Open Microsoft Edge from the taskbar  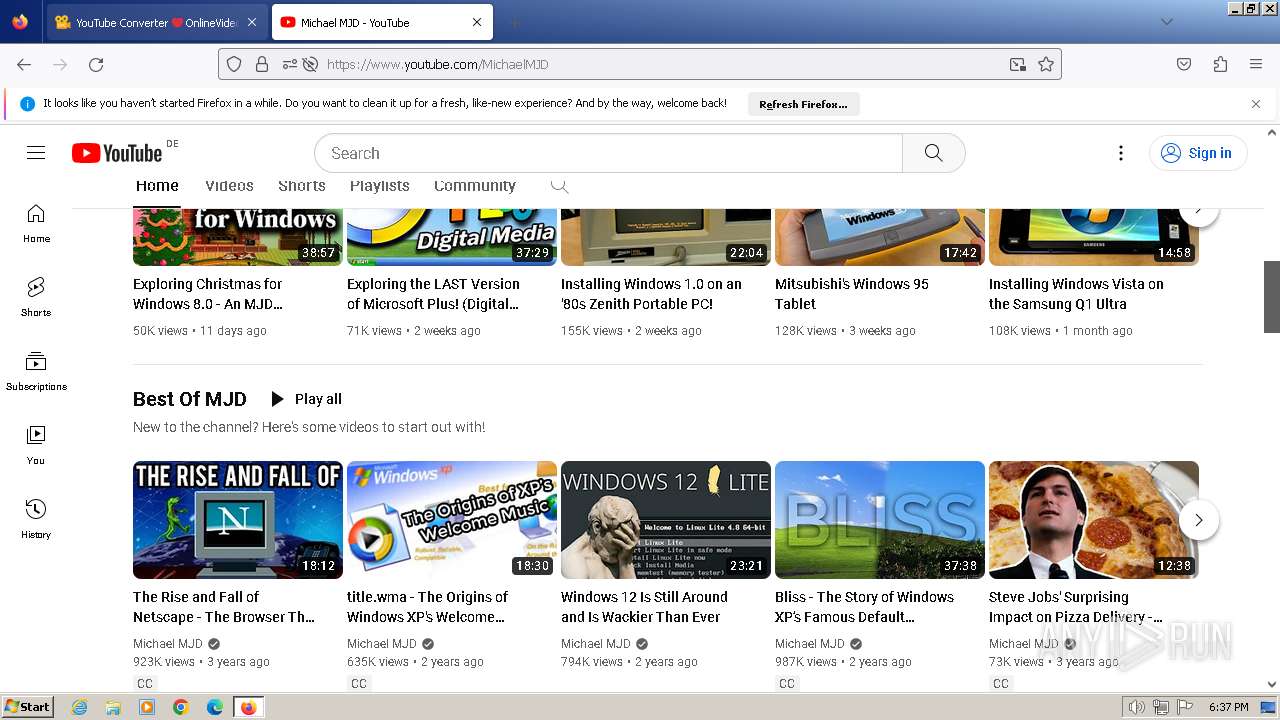click(215, 707)
